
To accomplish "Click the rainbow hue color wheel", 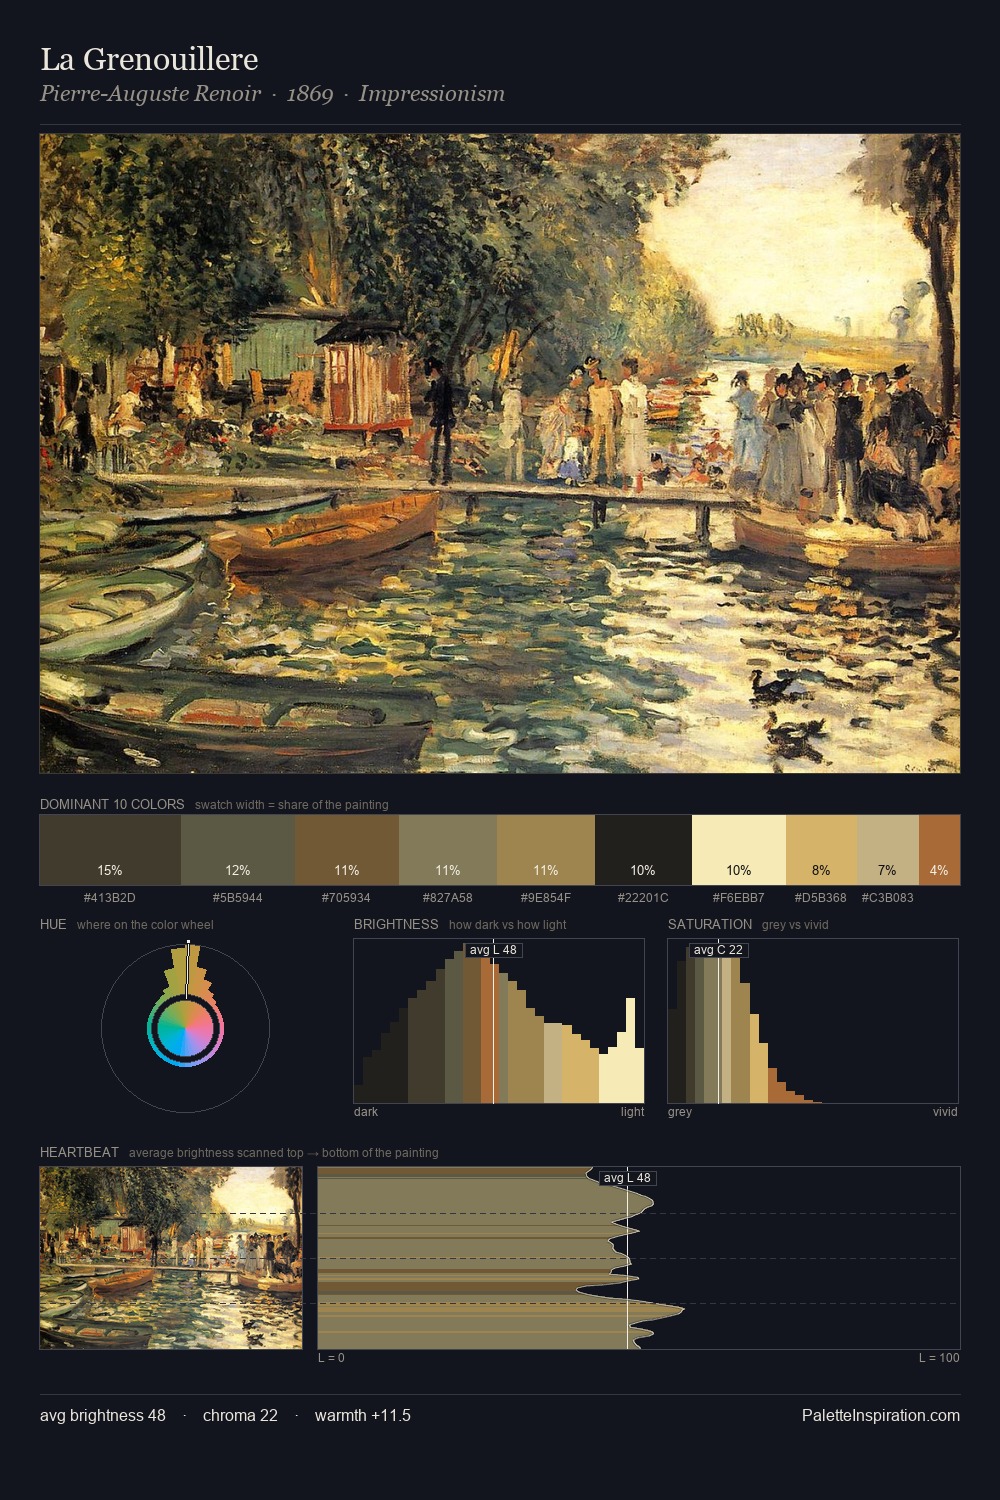I will pyautogui.click(x=185, y=1028).
